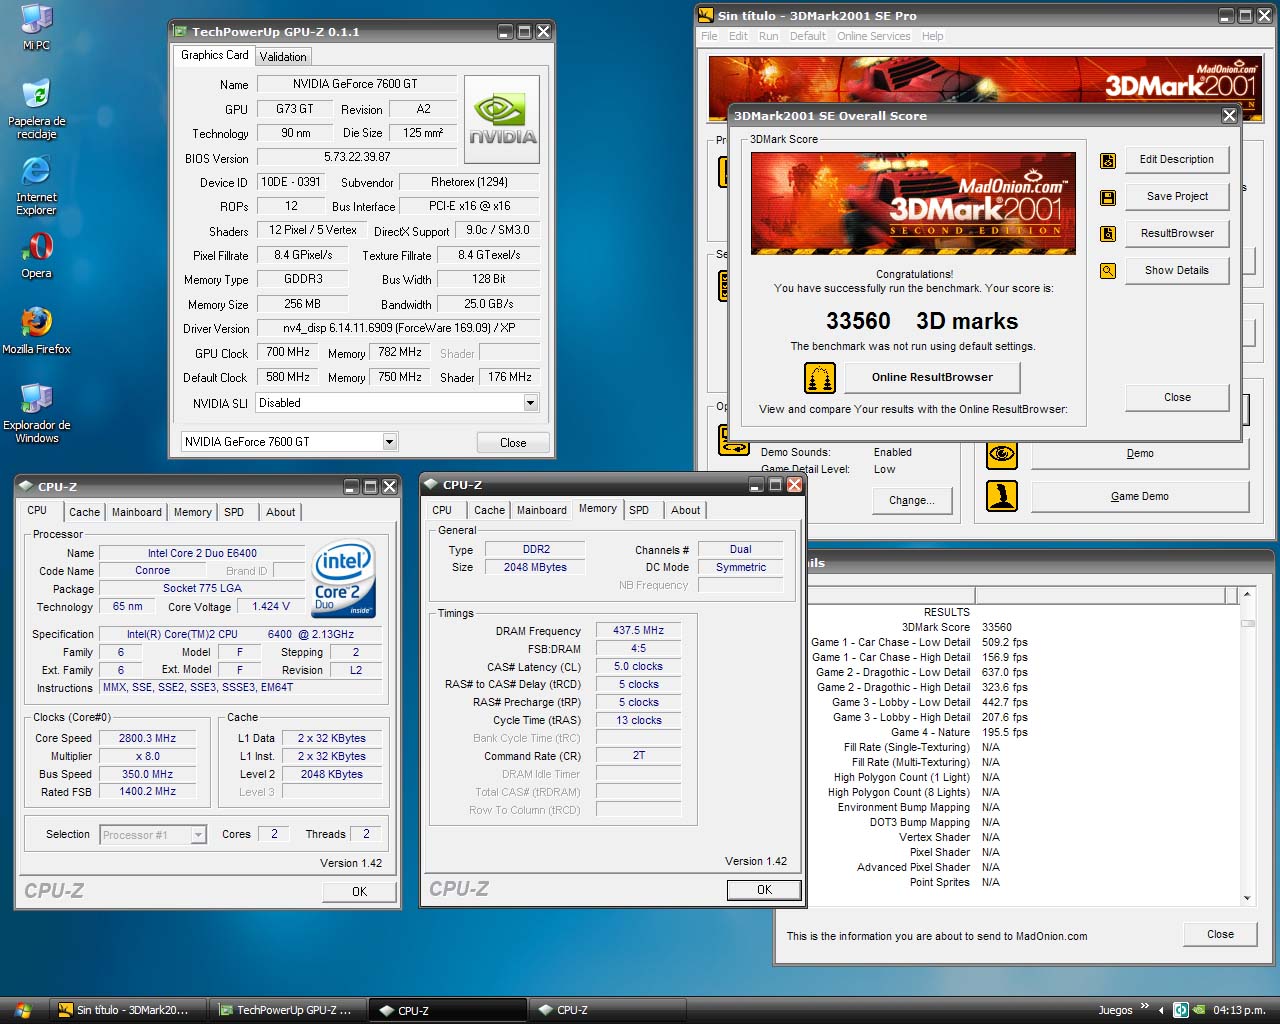Click Change... button in 3DMark
The image size is (1280, 1024).
pos(911,501)
